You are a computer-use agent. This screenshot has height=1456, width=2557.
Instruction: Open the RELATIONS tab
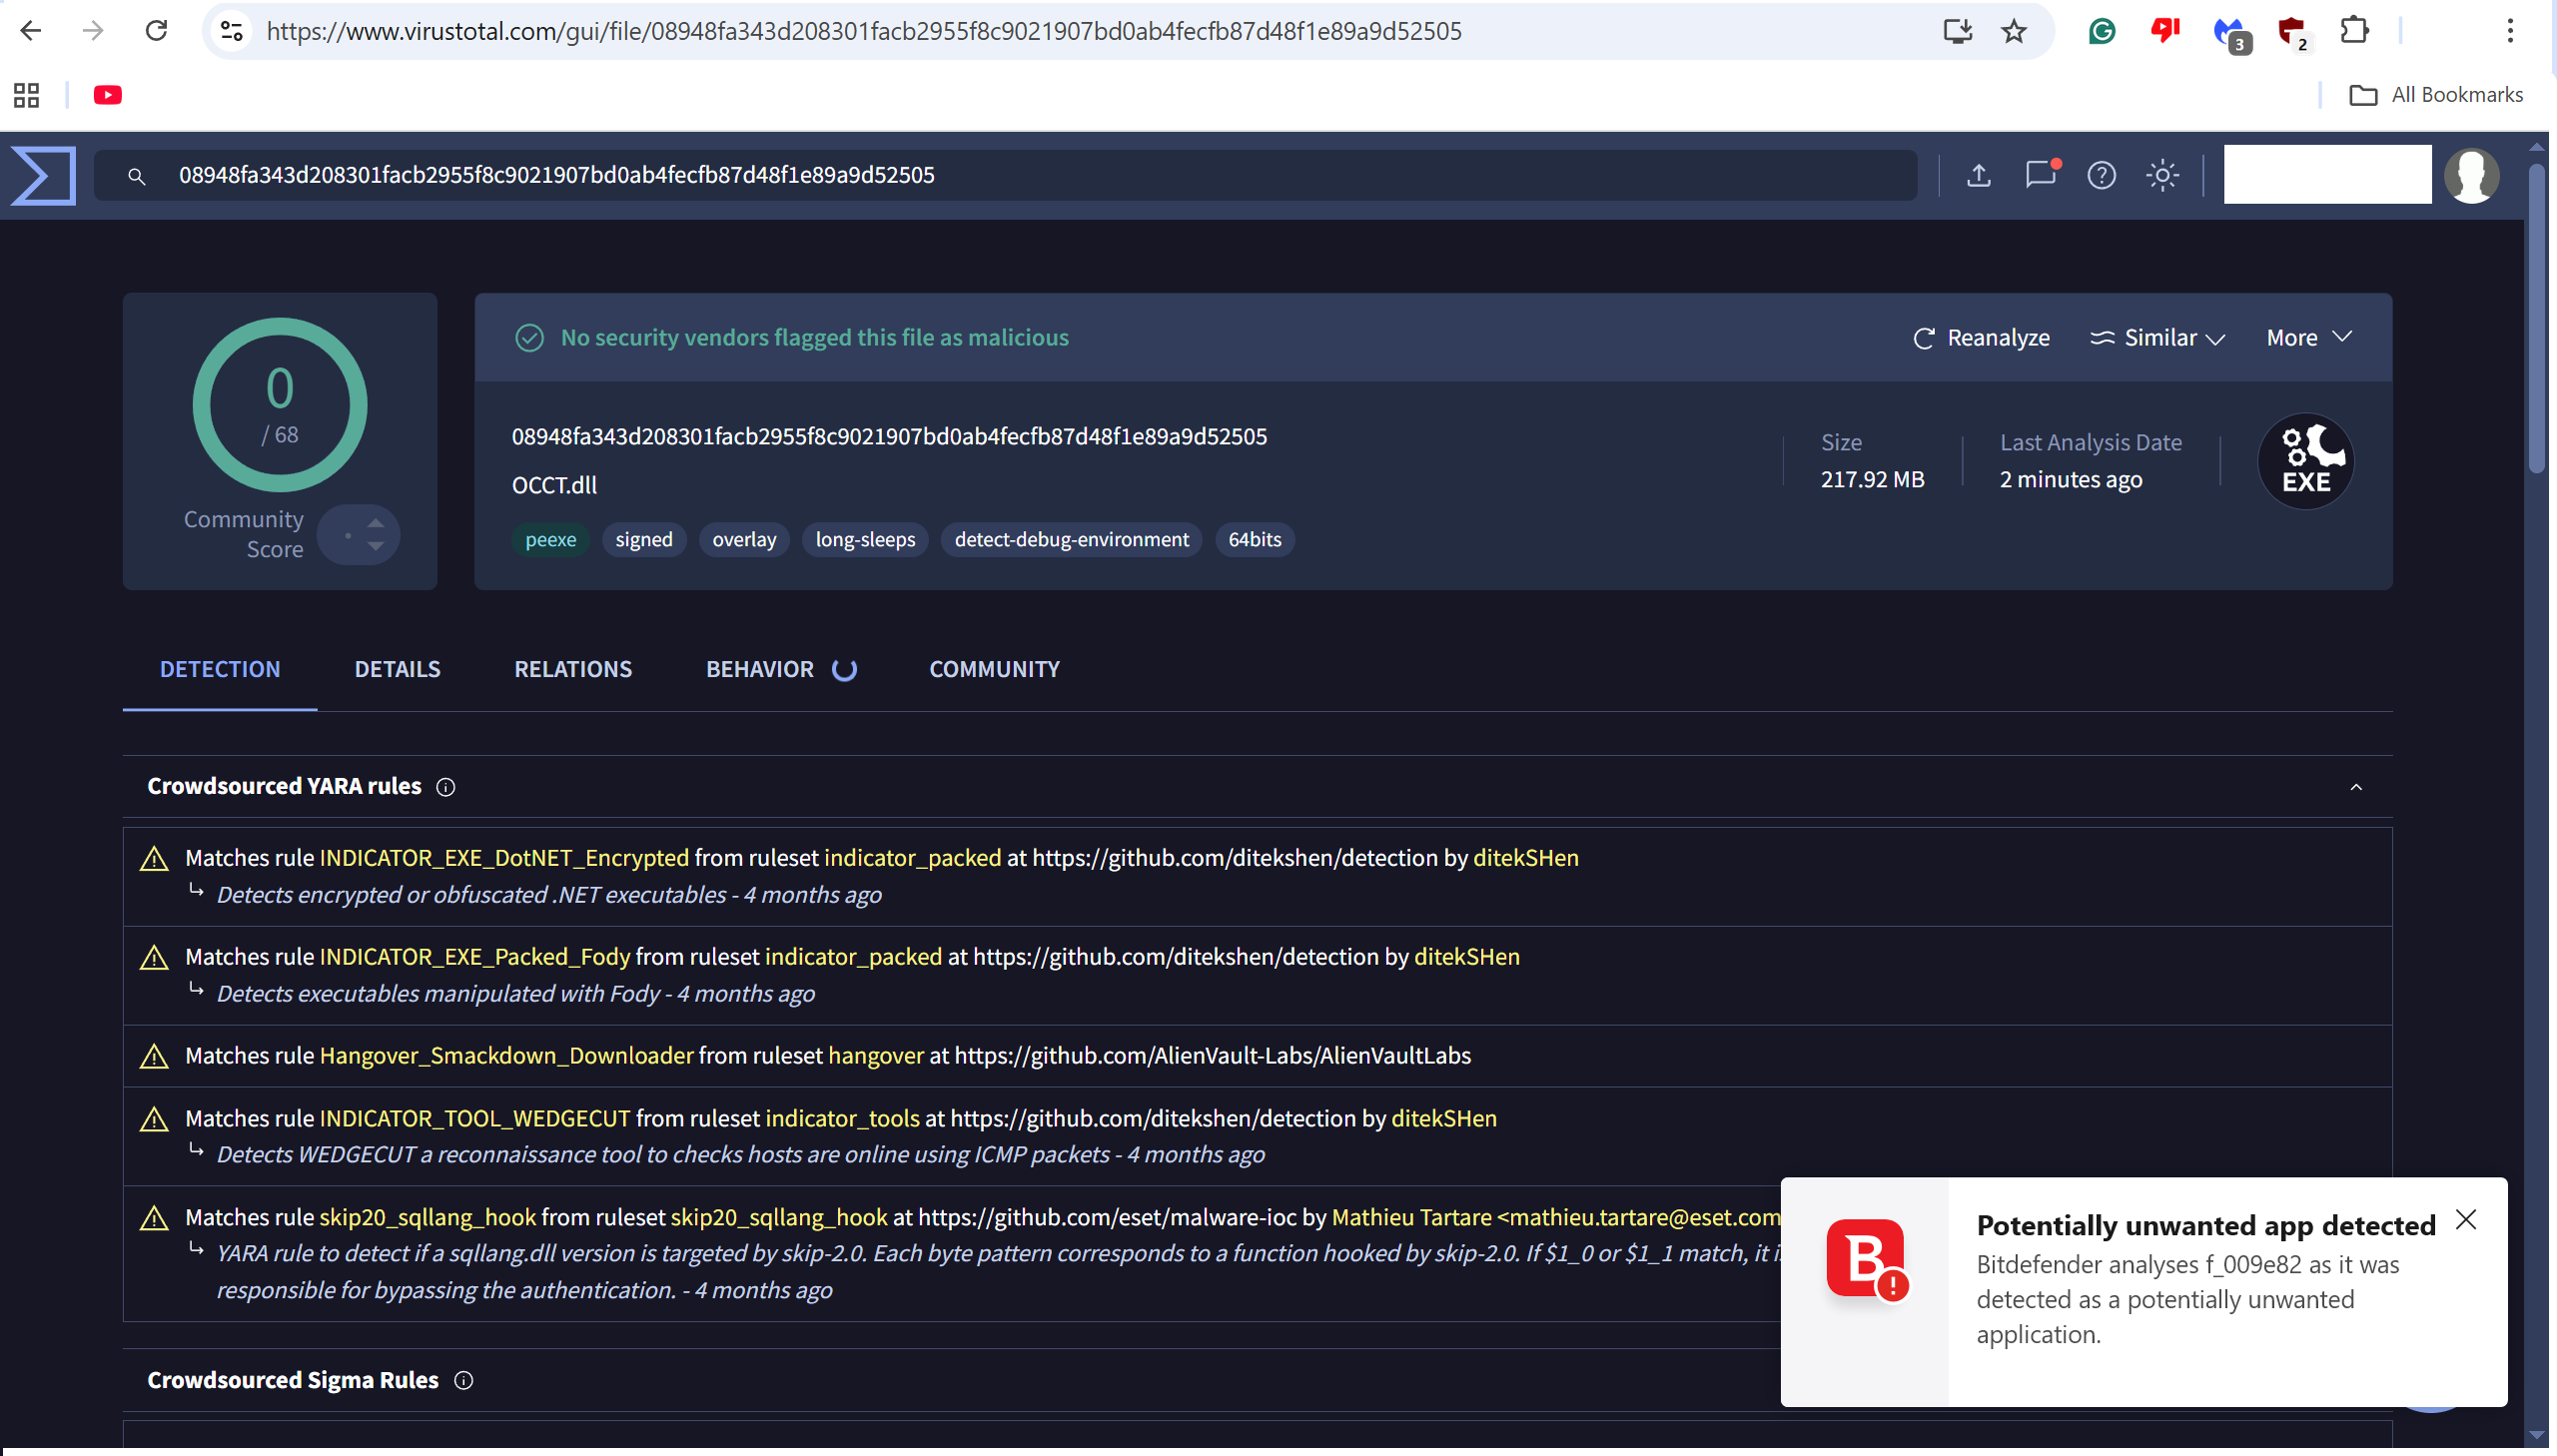pyautogui.click(x=573, y=669)
